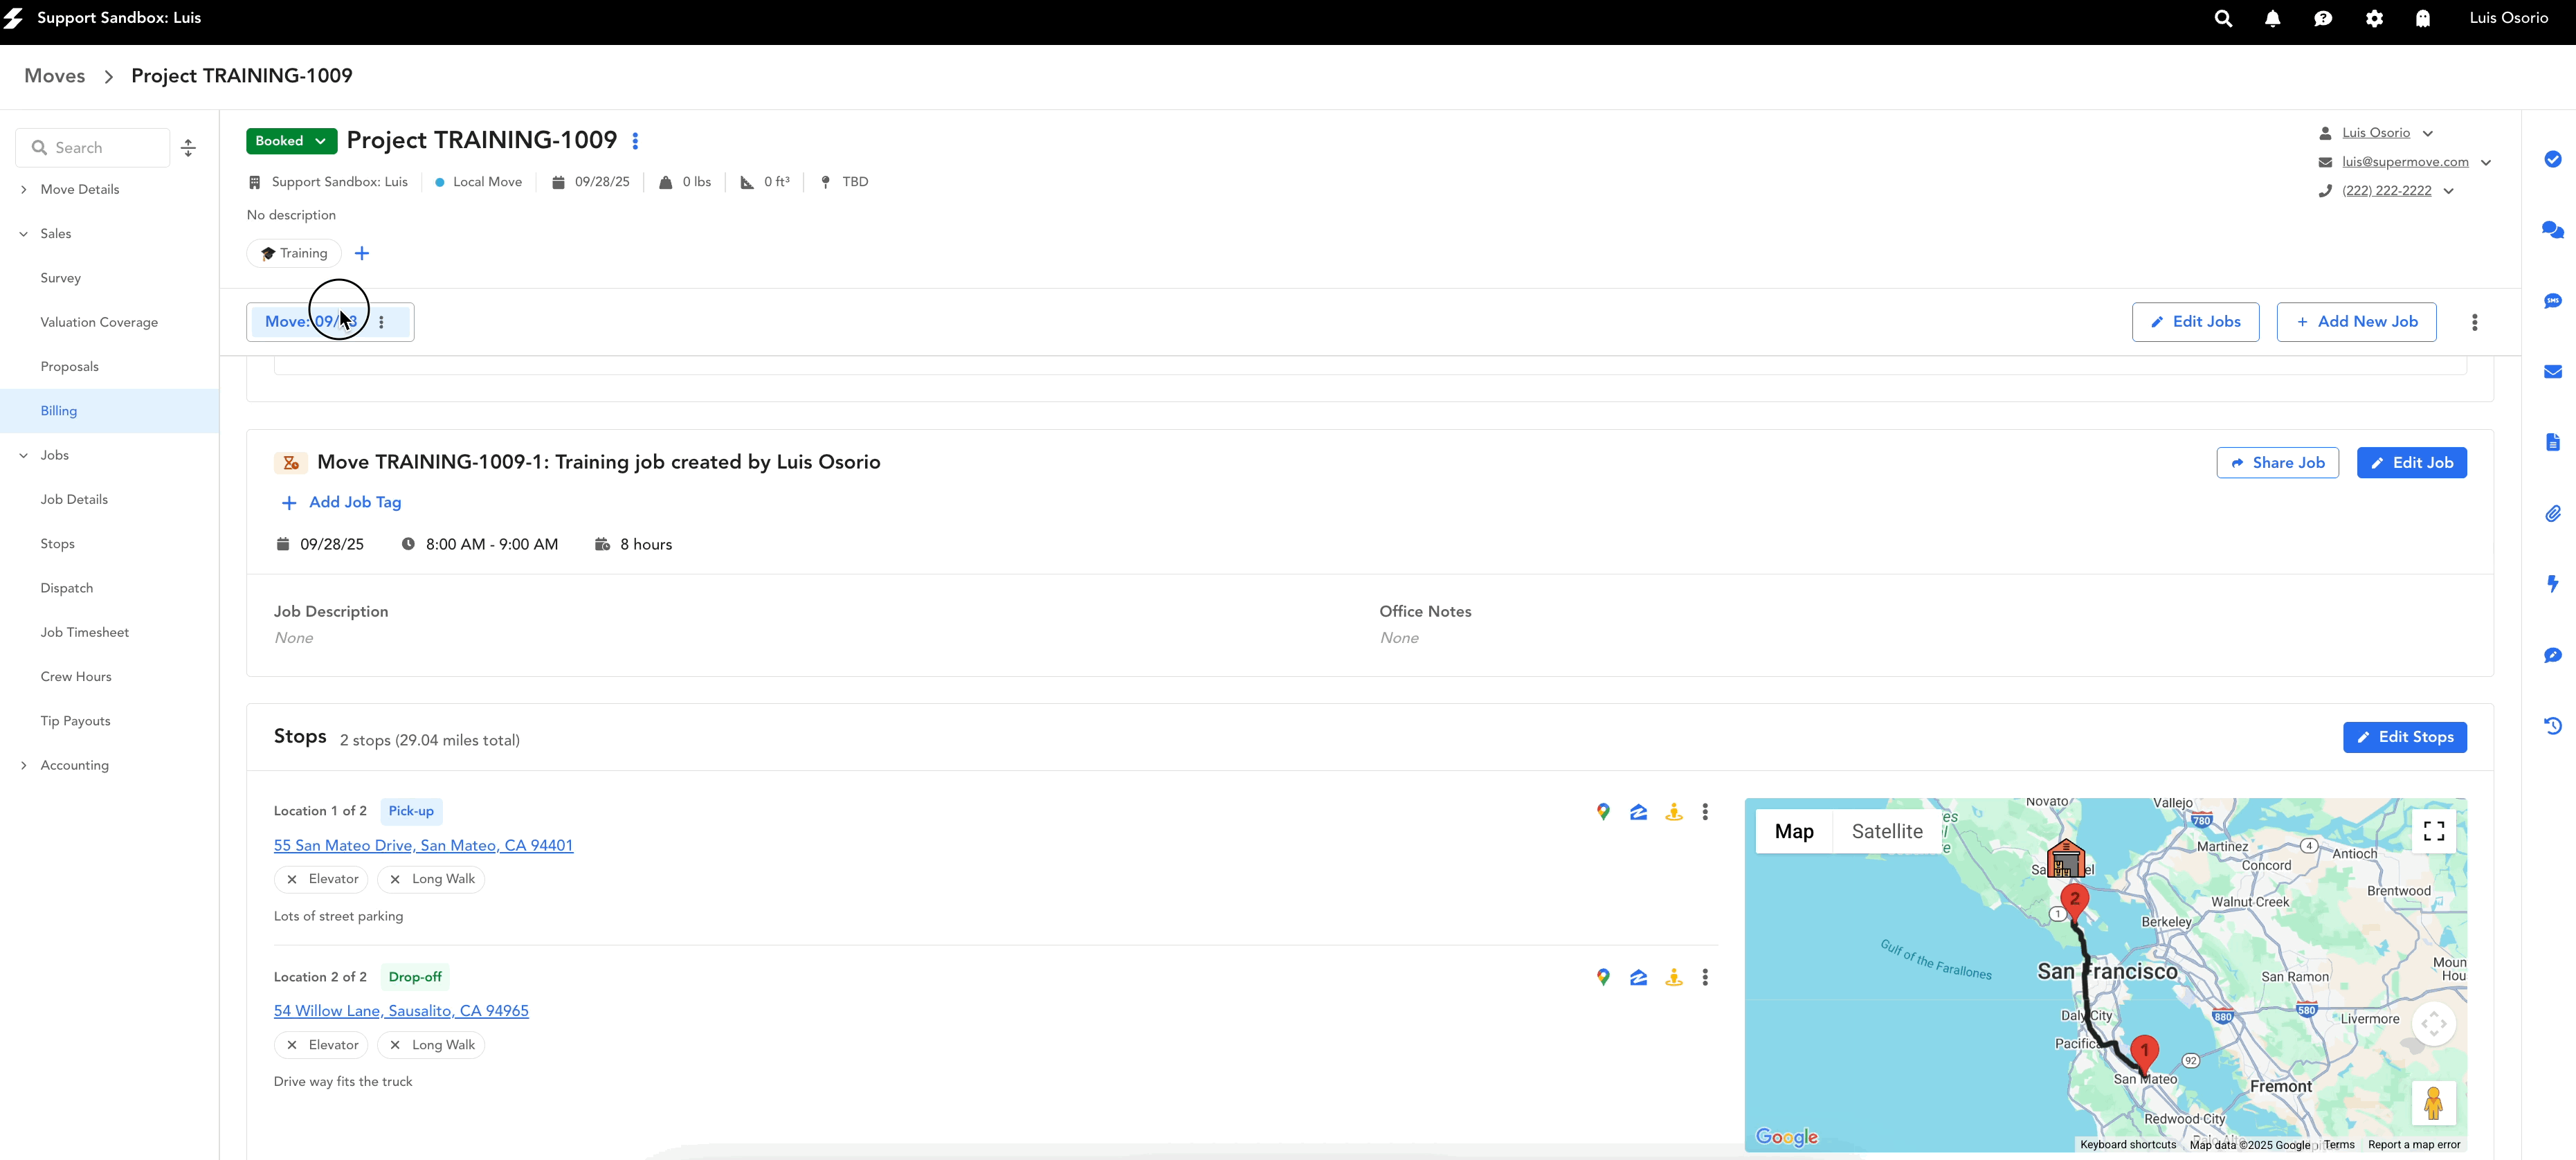
Task: Expand Move Details in left sidebar
Action: coord(79,189)
